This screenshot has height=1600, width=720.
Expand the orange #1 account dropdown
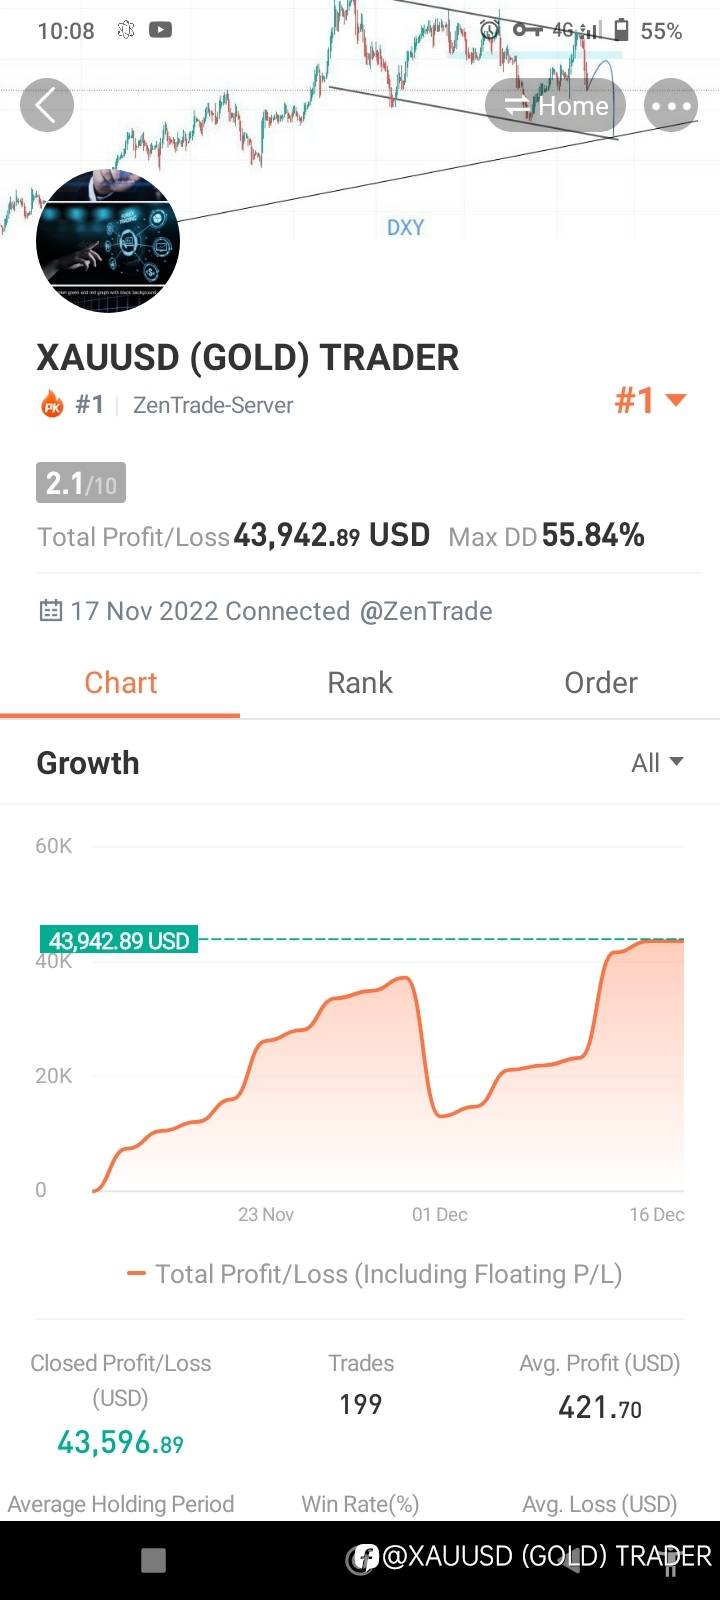point(650,401)
